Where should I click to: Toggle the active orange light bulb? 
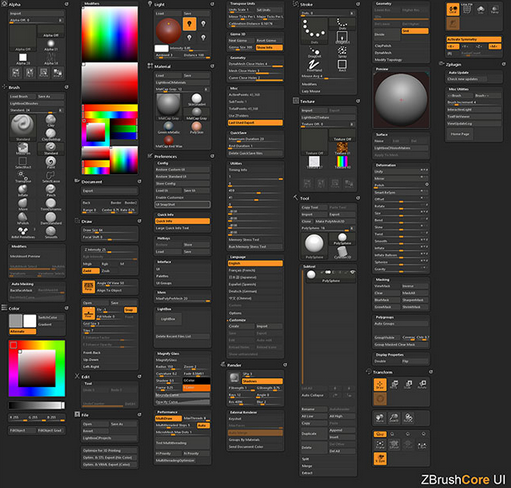point(189,24)
